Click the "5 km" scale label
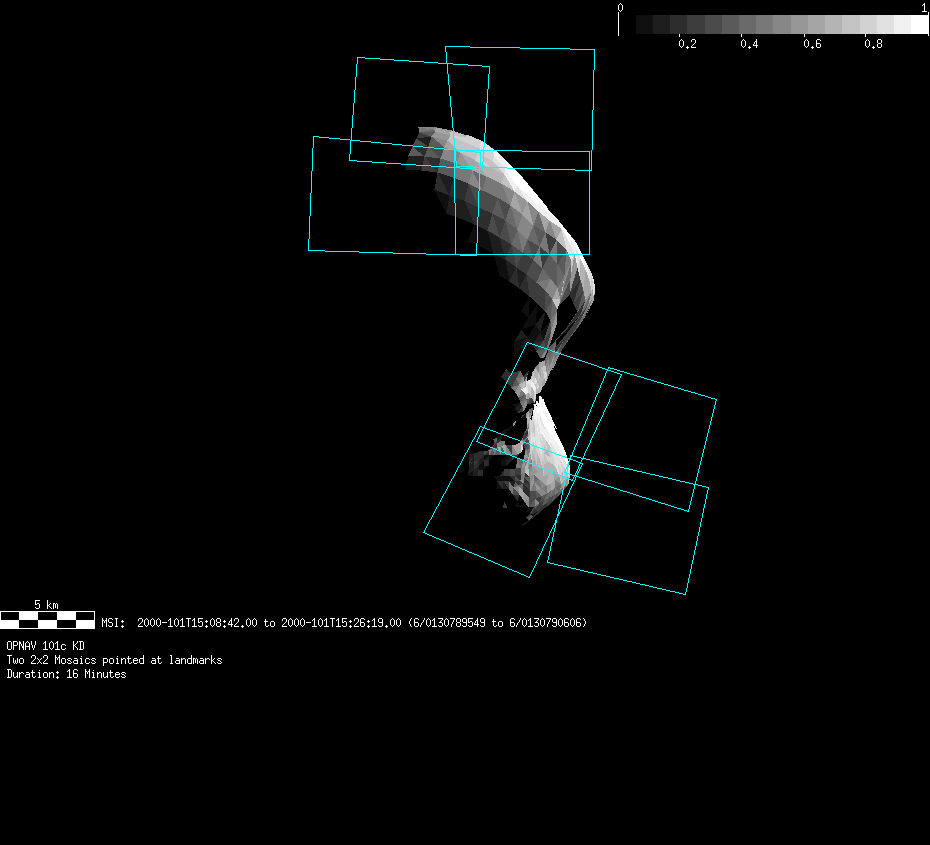The height and width of the screenshot is (845, 930). [46, 605]
